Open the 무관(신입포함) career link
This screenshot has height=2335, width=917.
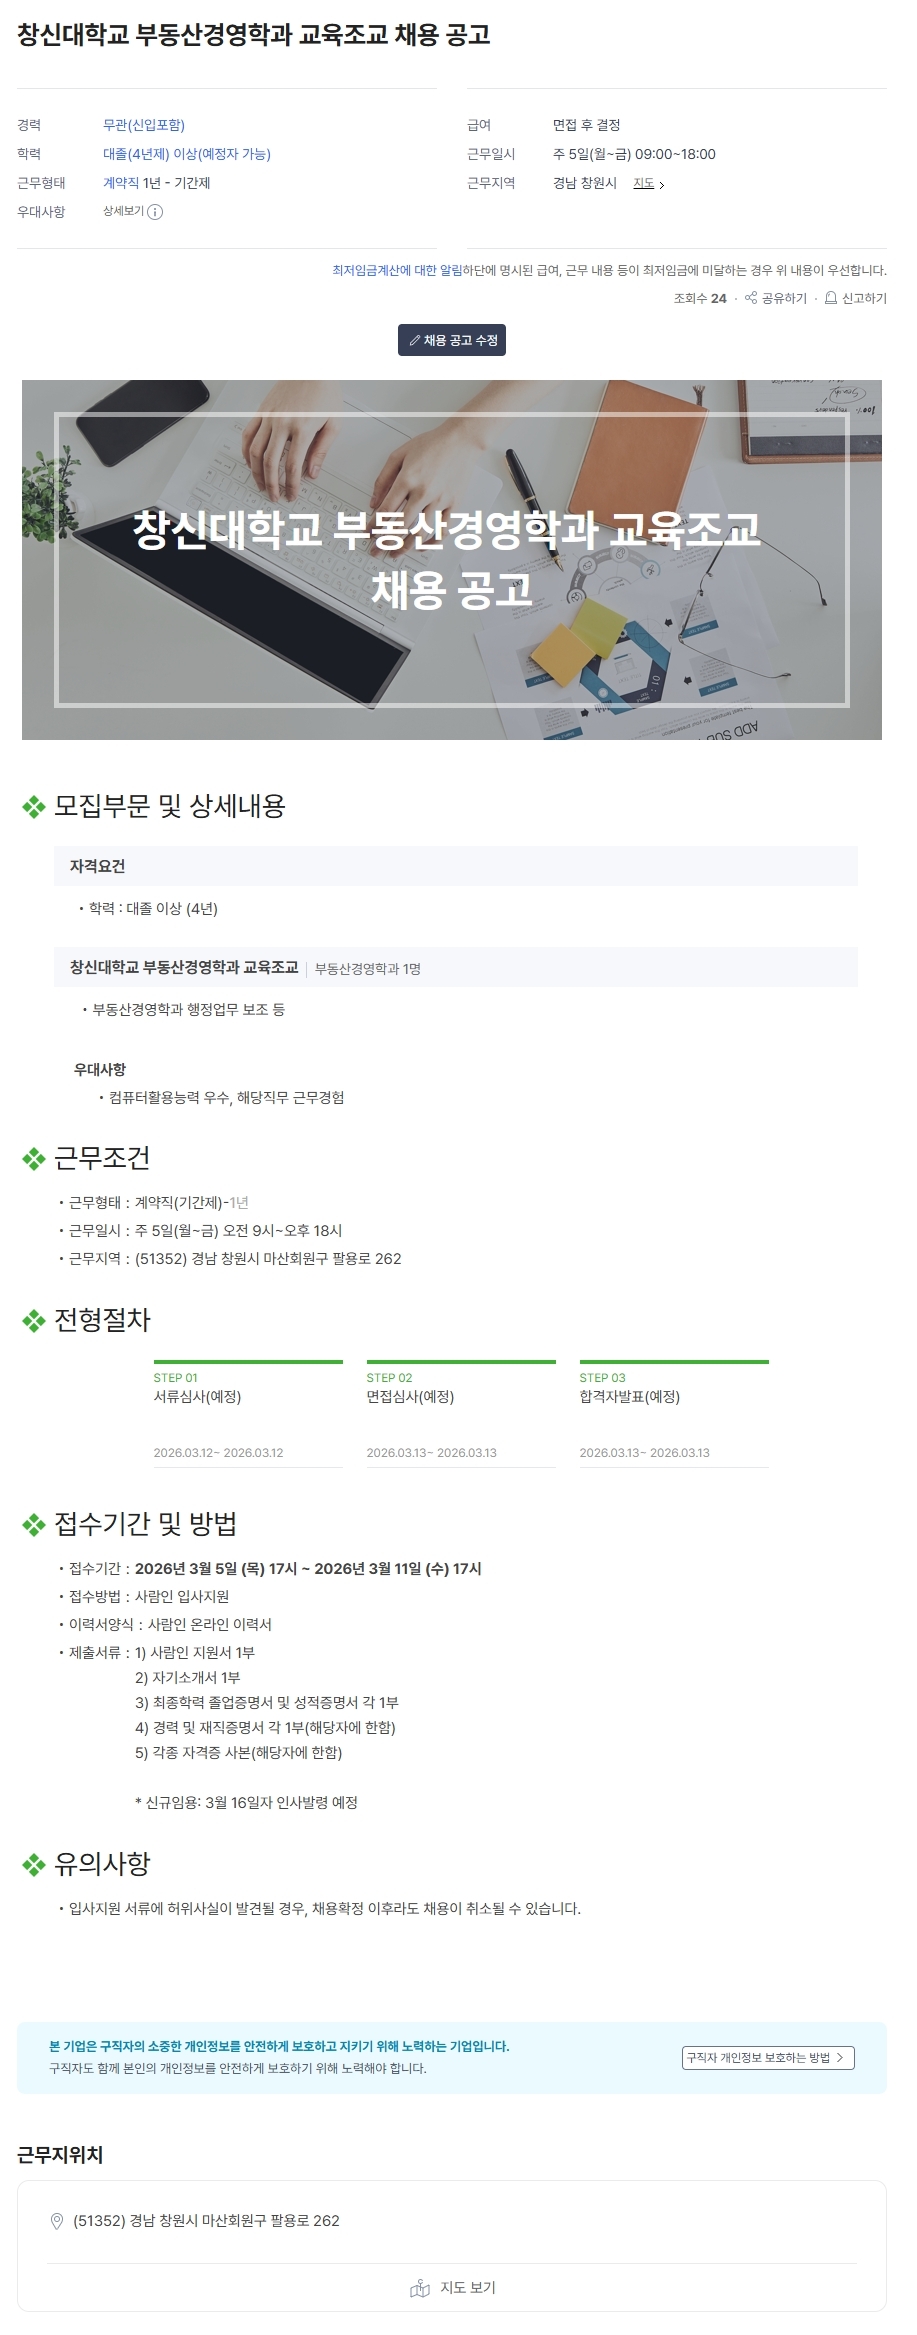[x=144, y=125]
